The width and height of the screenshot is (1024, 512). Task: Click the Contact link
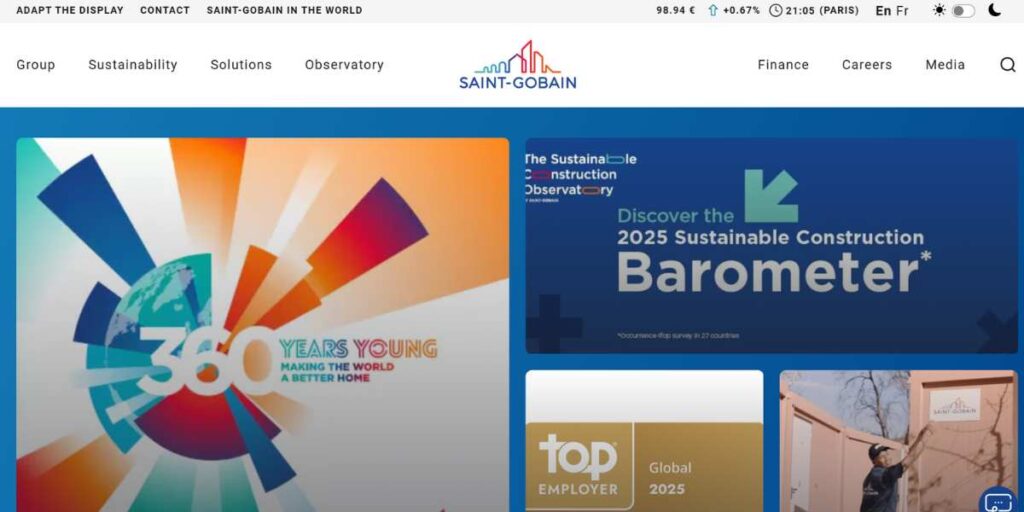pos(165,10)
